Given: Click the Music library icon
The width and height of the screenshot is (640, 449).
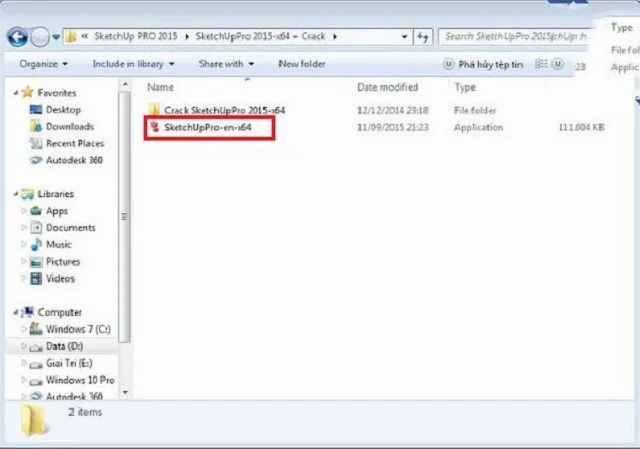Looking at the screenshot, I should point(36,244).
